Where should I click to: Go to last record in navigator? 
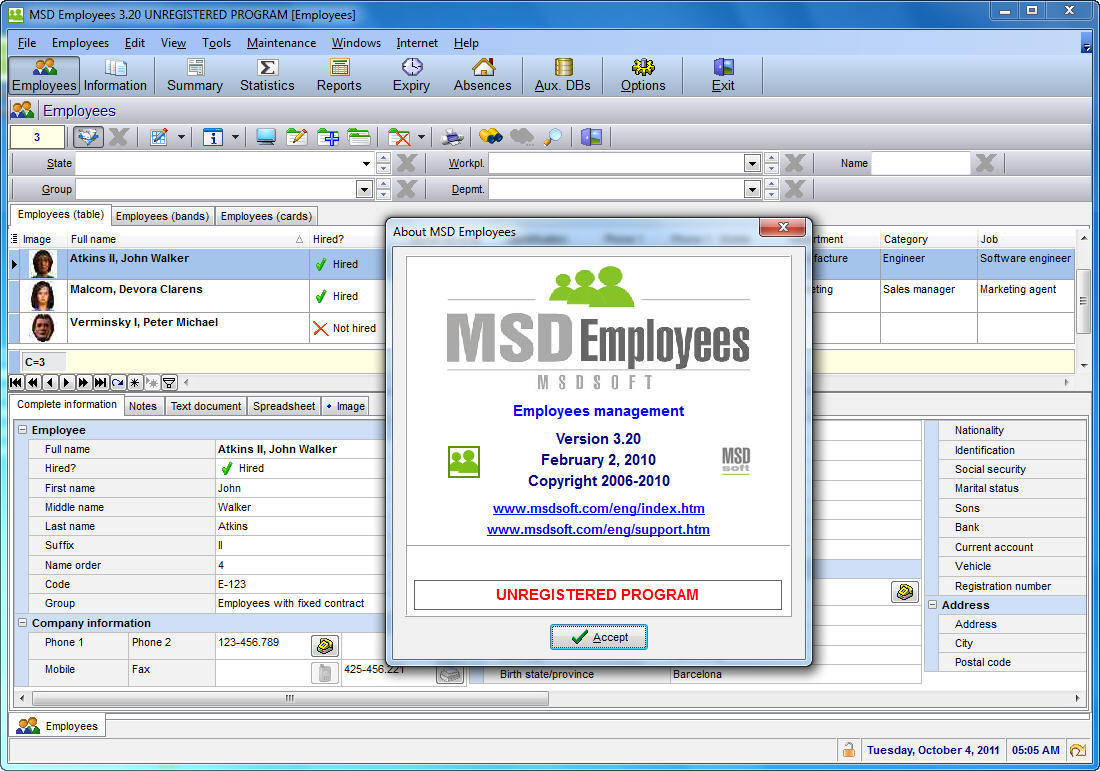click(x=100, y=382)
